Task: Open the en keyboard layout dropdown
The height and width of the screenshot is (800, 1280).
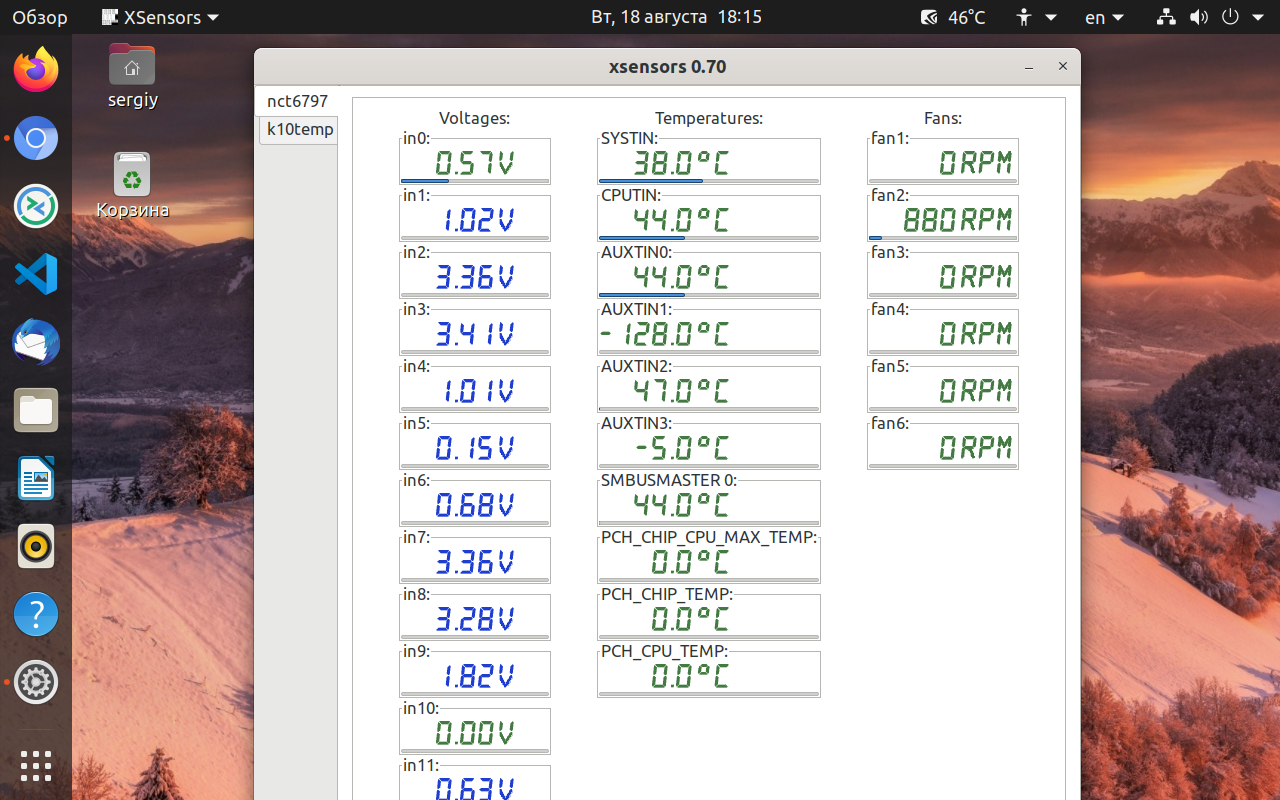Action: (1105, 17)
